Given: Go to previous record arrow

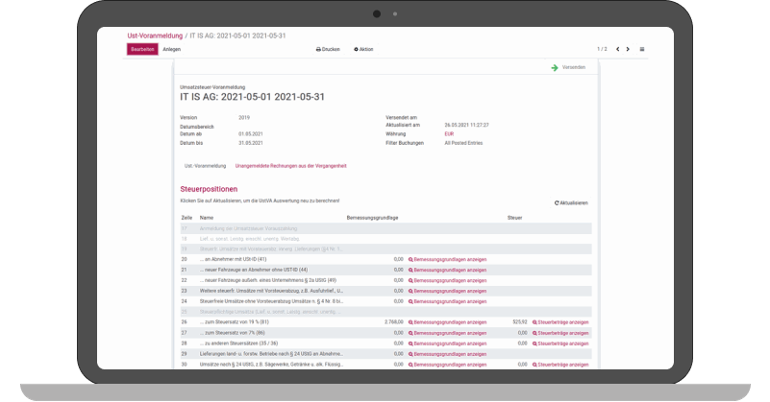Looking at the screenshot, I should 617,49.
